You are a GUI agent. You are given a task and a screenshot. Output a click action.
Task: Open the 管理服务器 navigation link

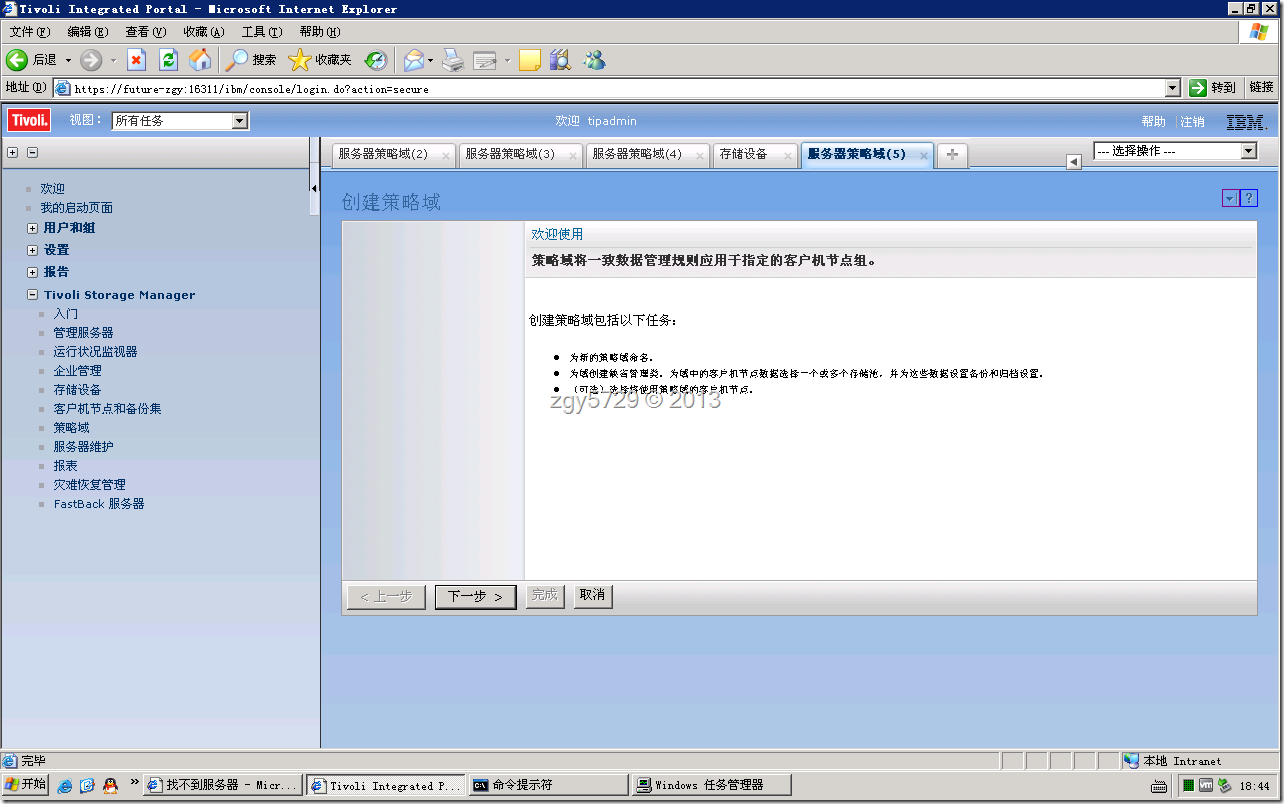click(84, 333)
